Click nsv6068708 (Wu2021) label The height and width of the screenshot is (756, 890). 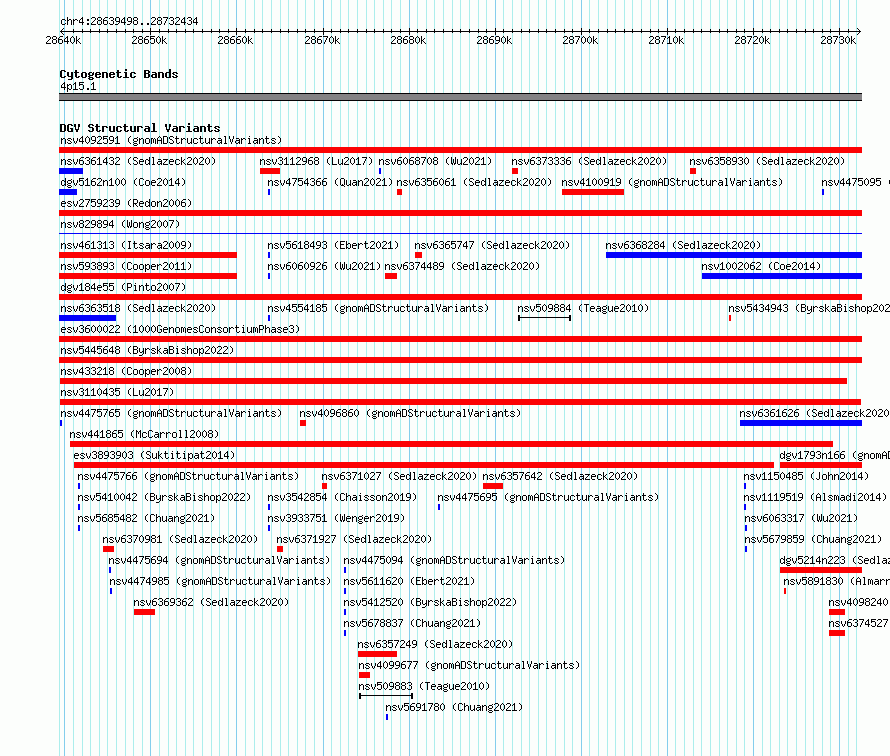435,161
